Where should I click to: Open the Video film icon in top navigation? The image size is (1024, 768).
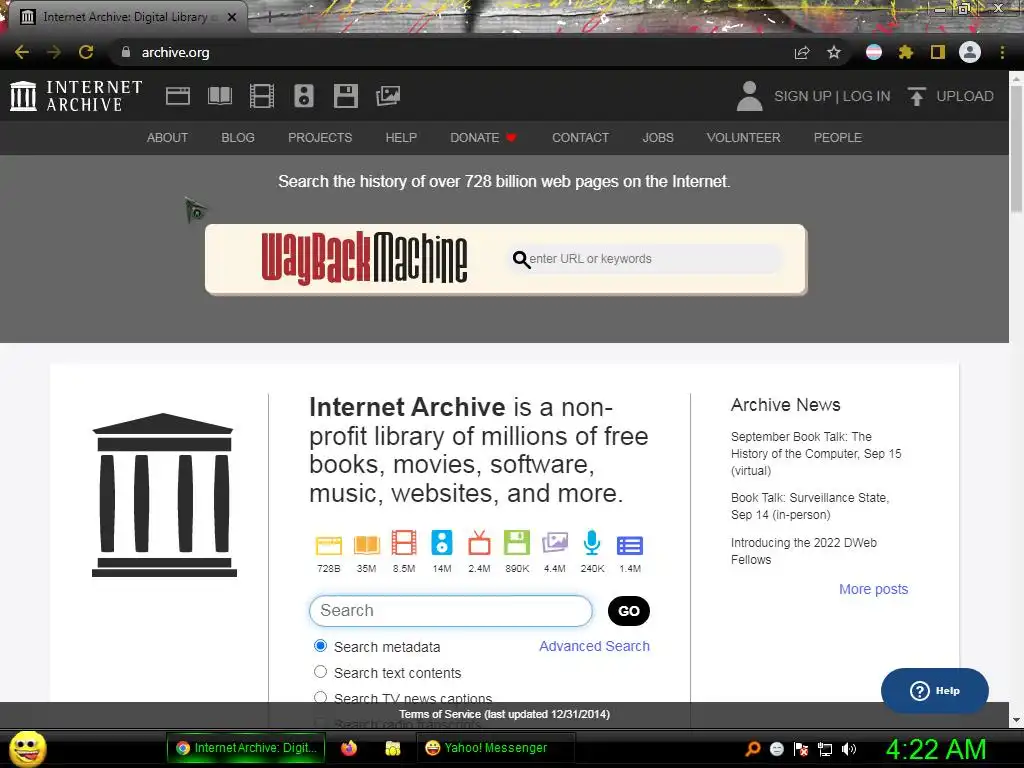click(262, 96)
